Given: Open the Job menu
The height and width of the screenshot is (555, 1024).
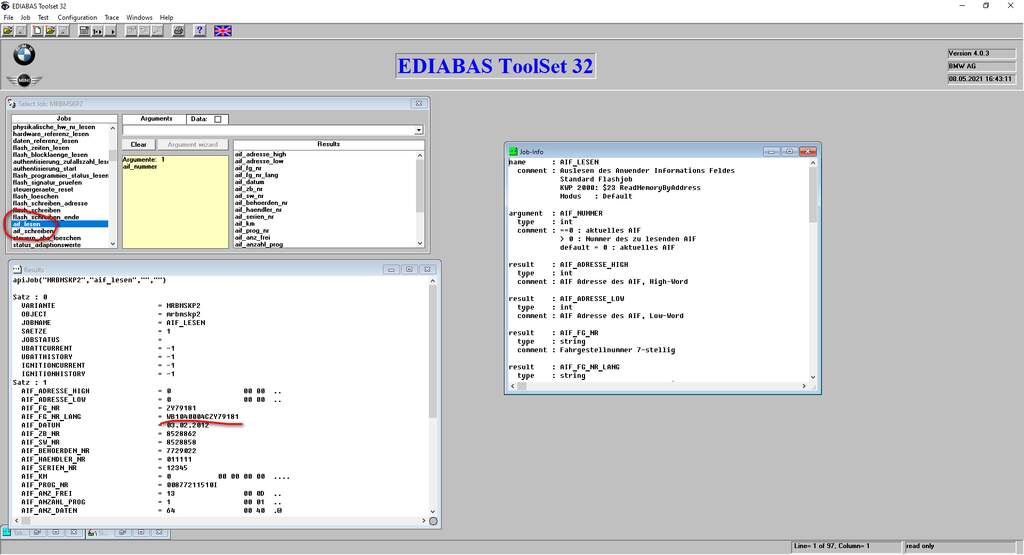Looking at the screenshot, I should [x=25, y=18].
